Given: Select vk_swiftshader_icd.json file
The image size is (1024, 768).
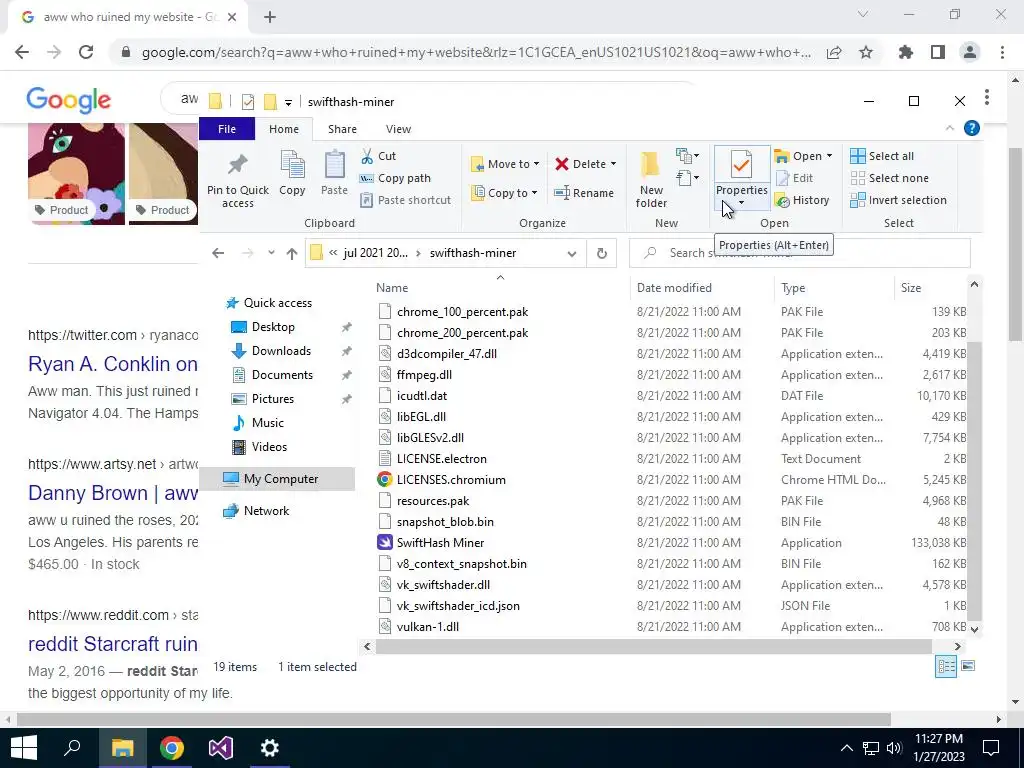Looking at the screenshot, I should (x=458, y=606).
